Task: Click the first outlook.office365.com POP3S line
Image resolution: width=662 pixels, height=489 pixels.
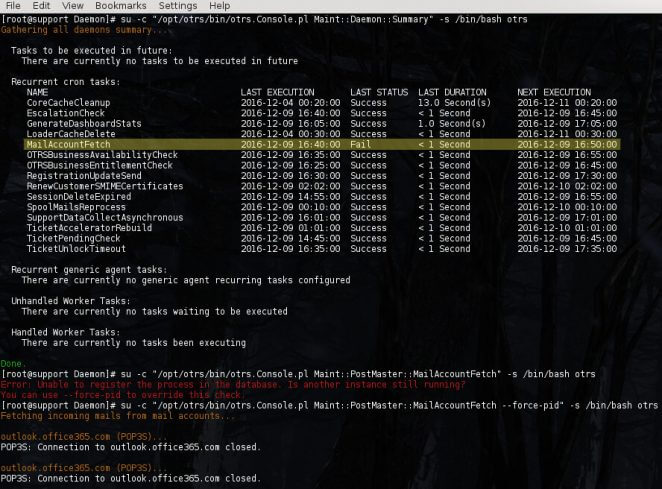Action: point(84,437)
